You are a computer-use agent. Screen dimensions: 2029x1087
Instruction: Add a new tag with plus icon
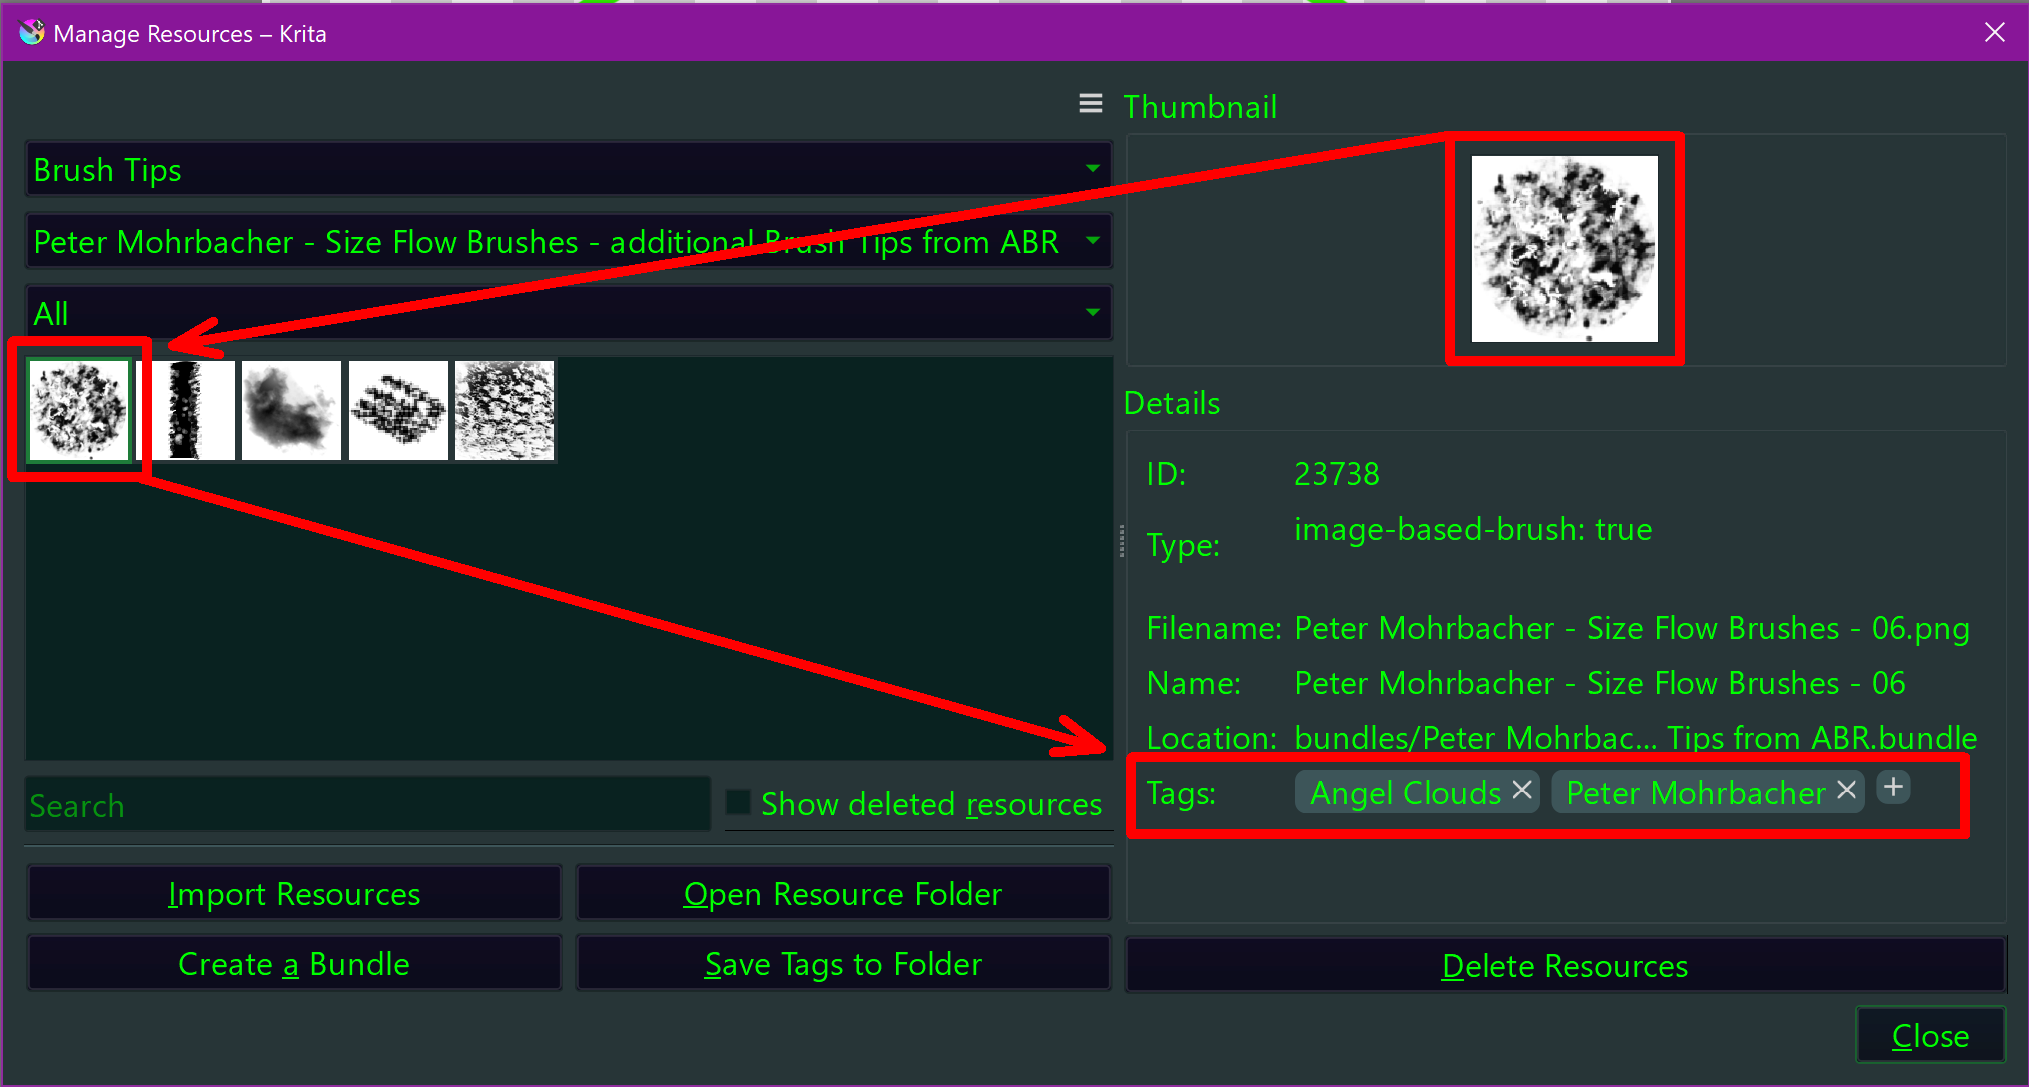(x=1892, y=788)
